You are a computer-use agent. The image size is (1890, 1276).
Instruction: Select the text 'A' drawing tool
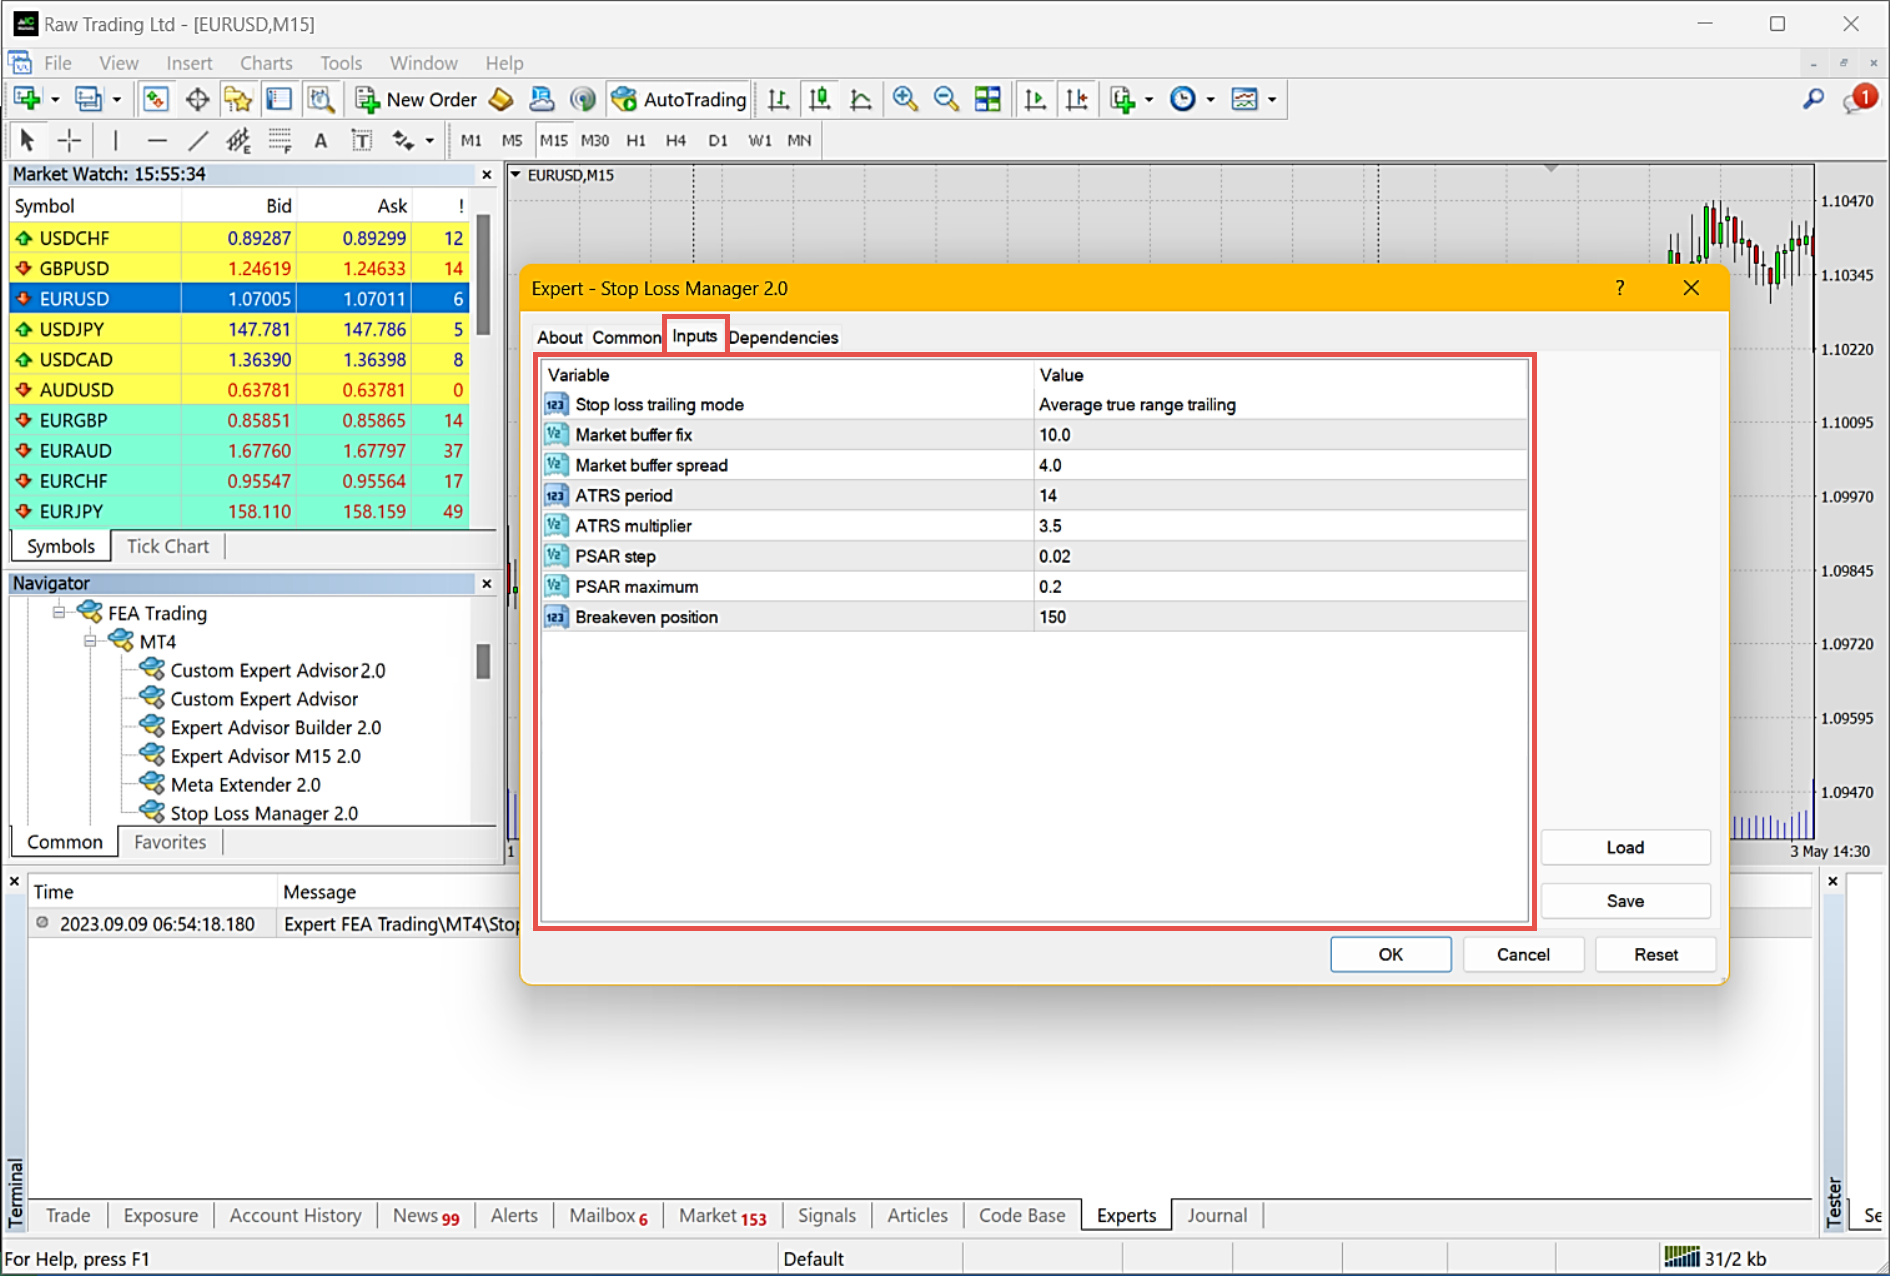[320, 140]
